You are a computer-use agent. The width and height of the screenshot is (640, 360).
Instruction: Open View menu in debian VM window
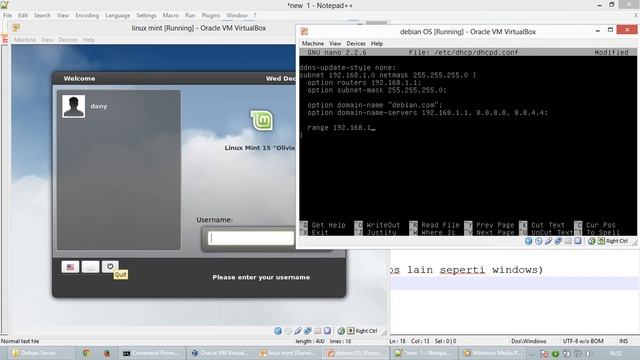335,43
